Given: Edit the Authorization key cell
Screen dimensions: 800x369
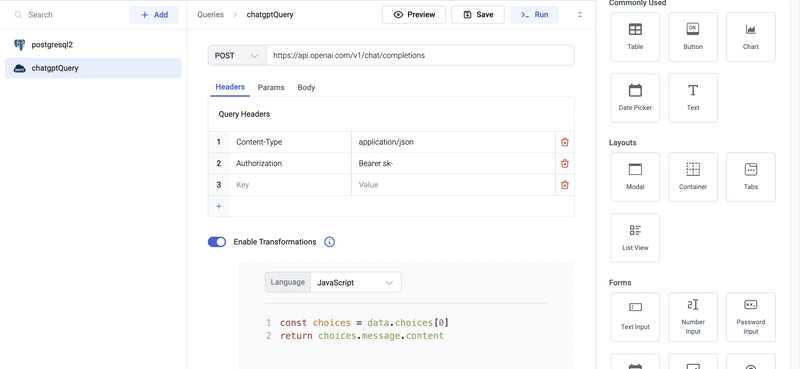Looking at the screenshot, I should point(290,164).
